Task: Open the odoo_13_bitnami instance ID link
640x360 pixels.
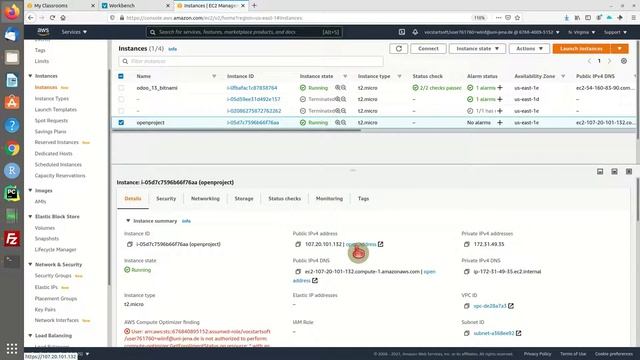Action: coord(252,88)
